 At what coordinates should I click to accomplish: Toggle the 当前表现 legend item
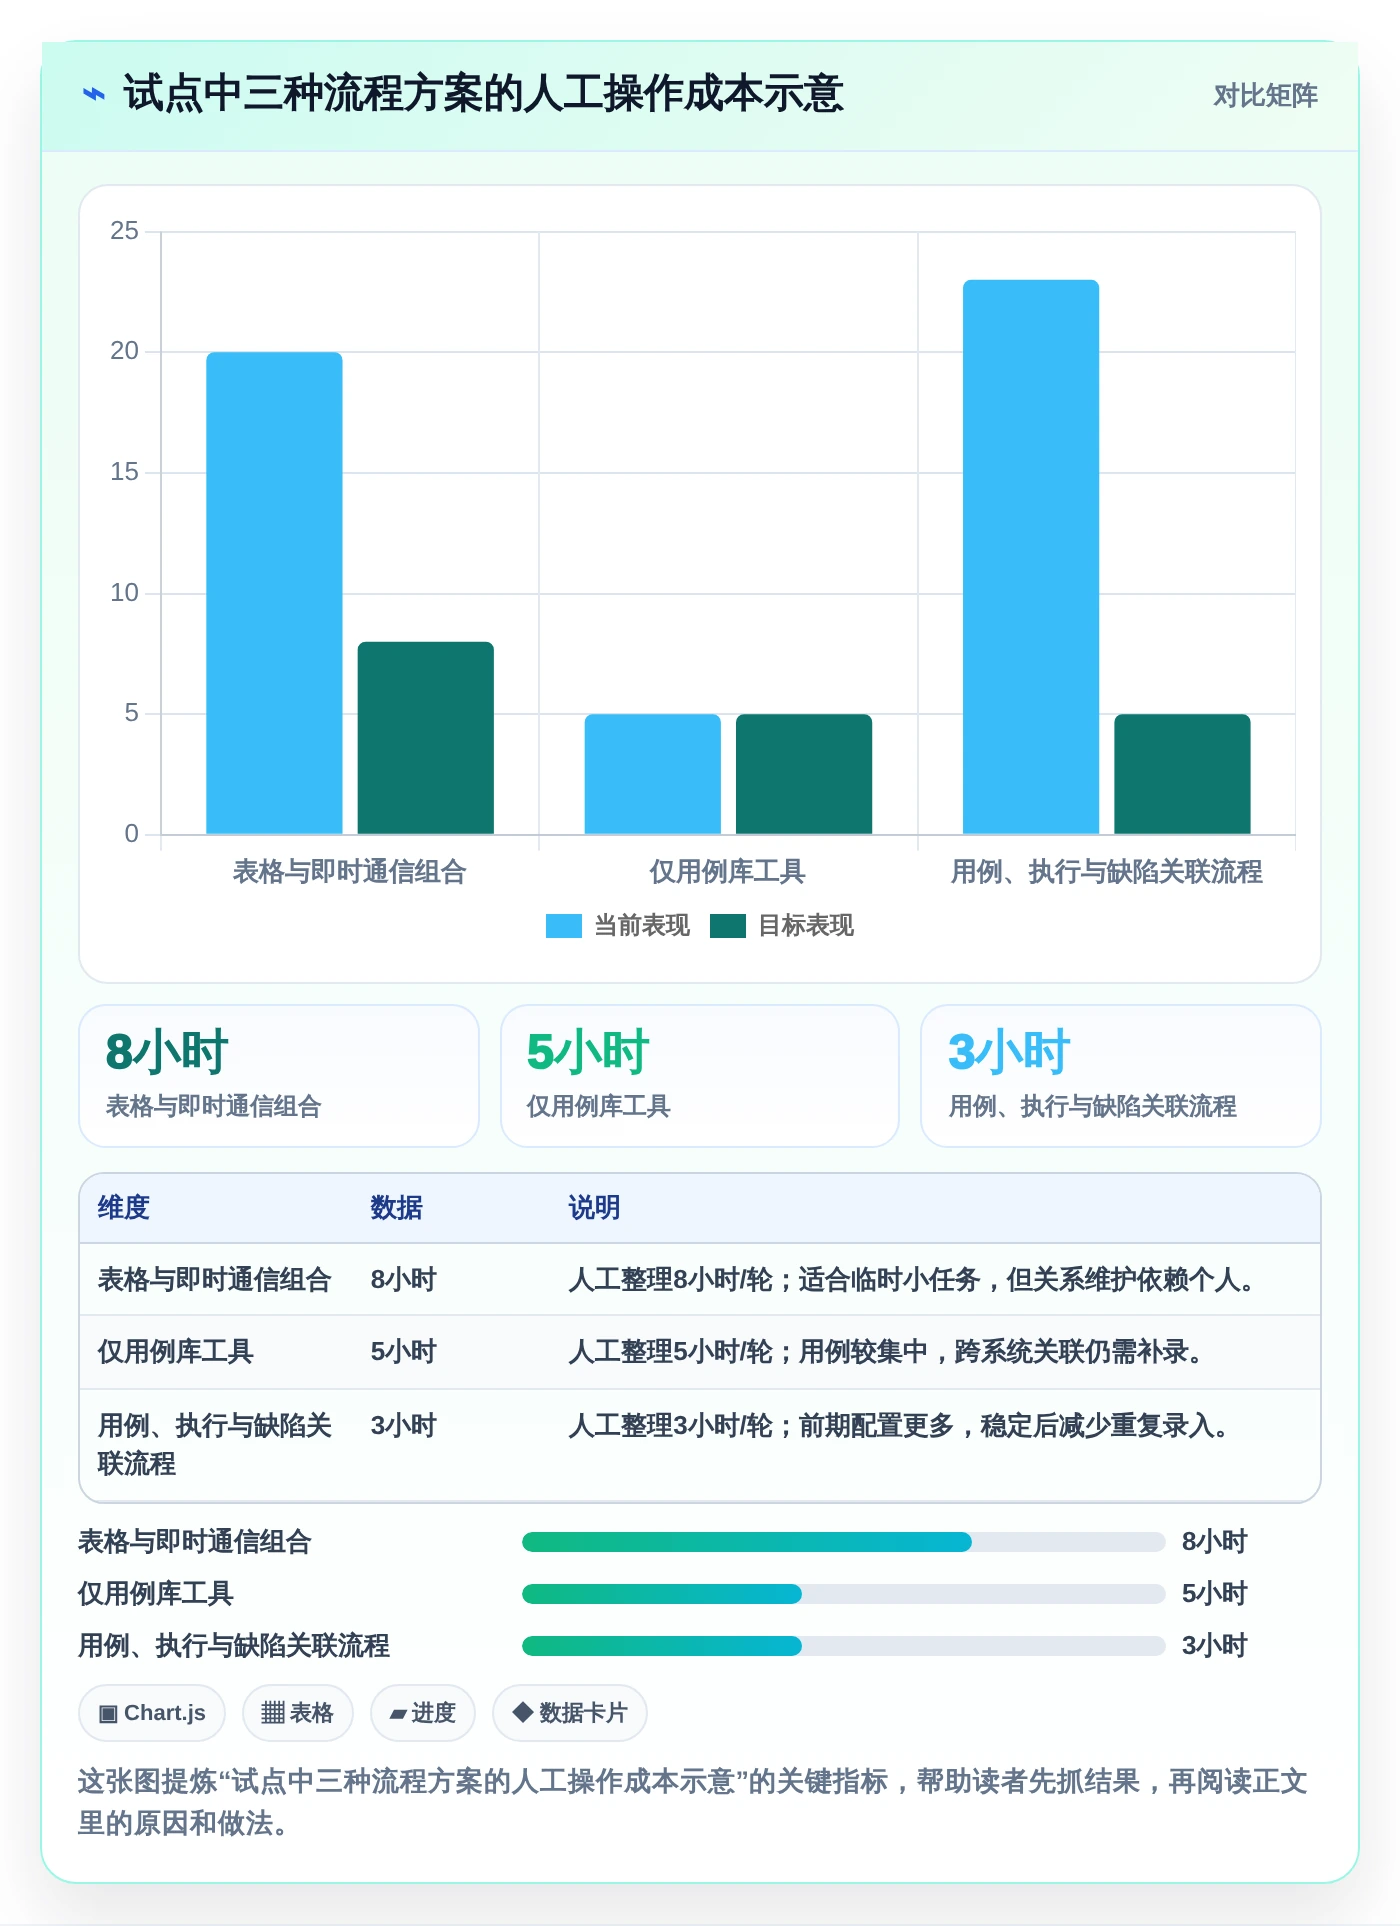click(618, 926)
